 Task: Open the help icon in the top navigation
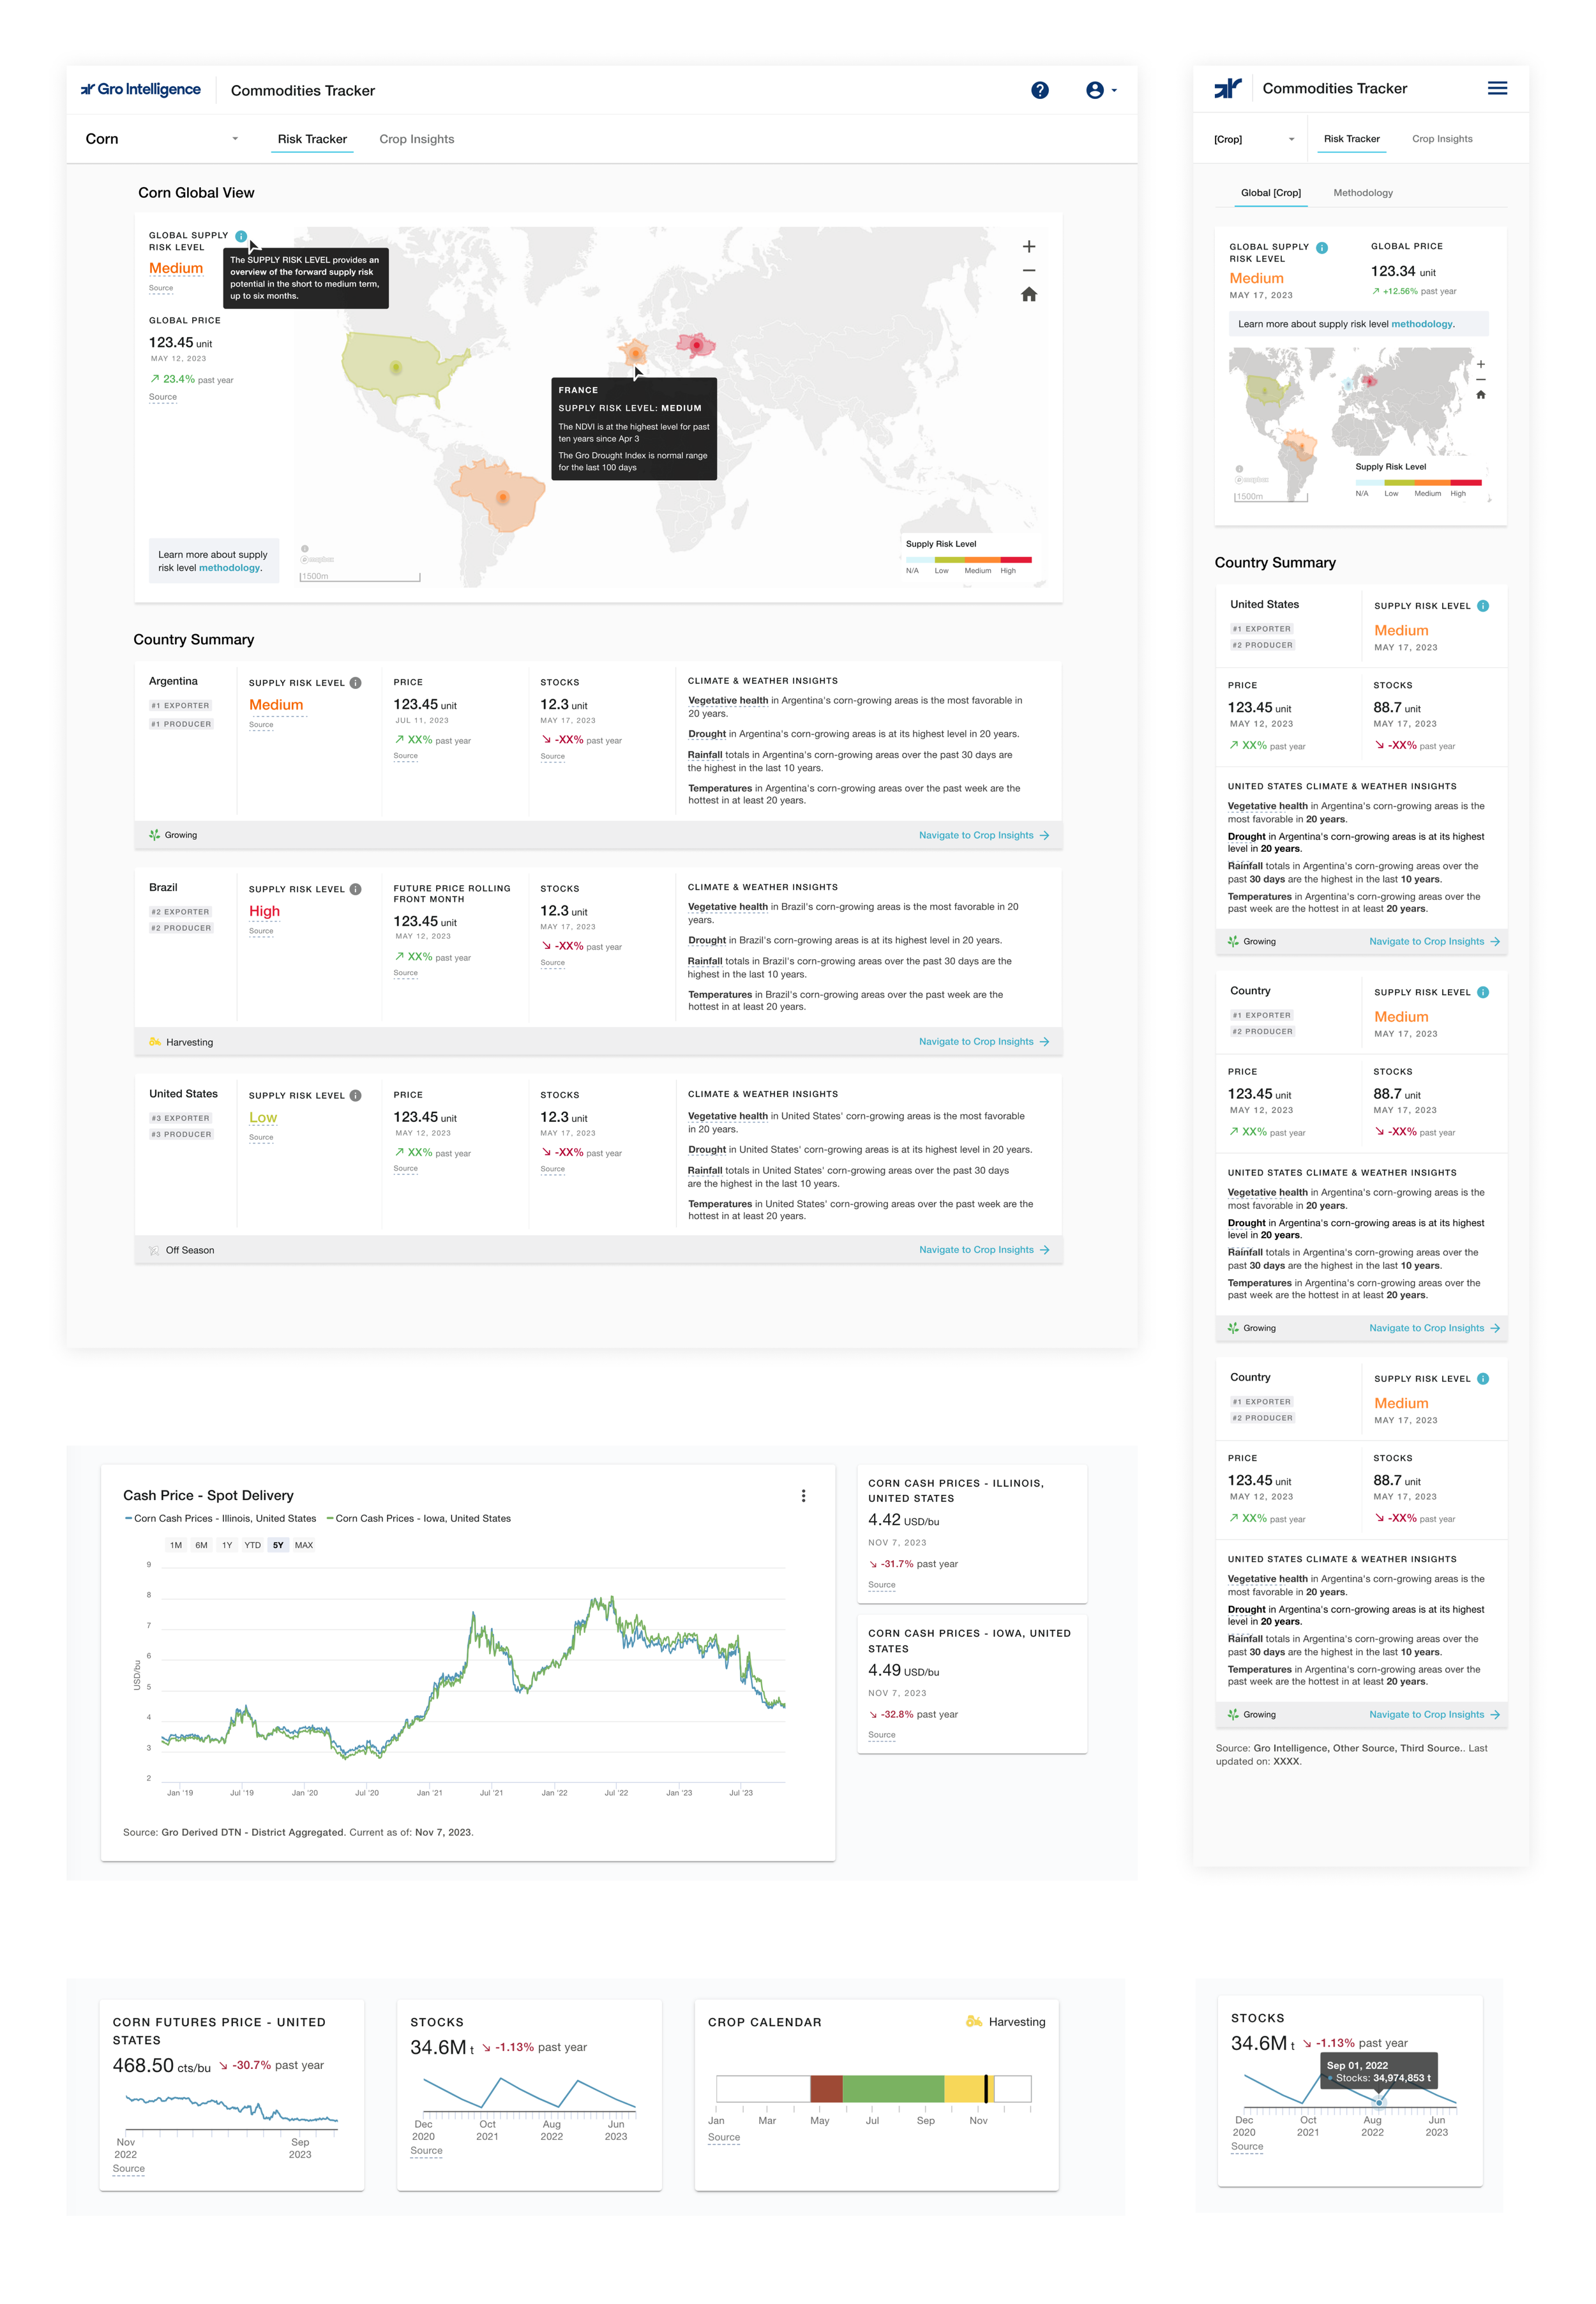[1040, 90]
